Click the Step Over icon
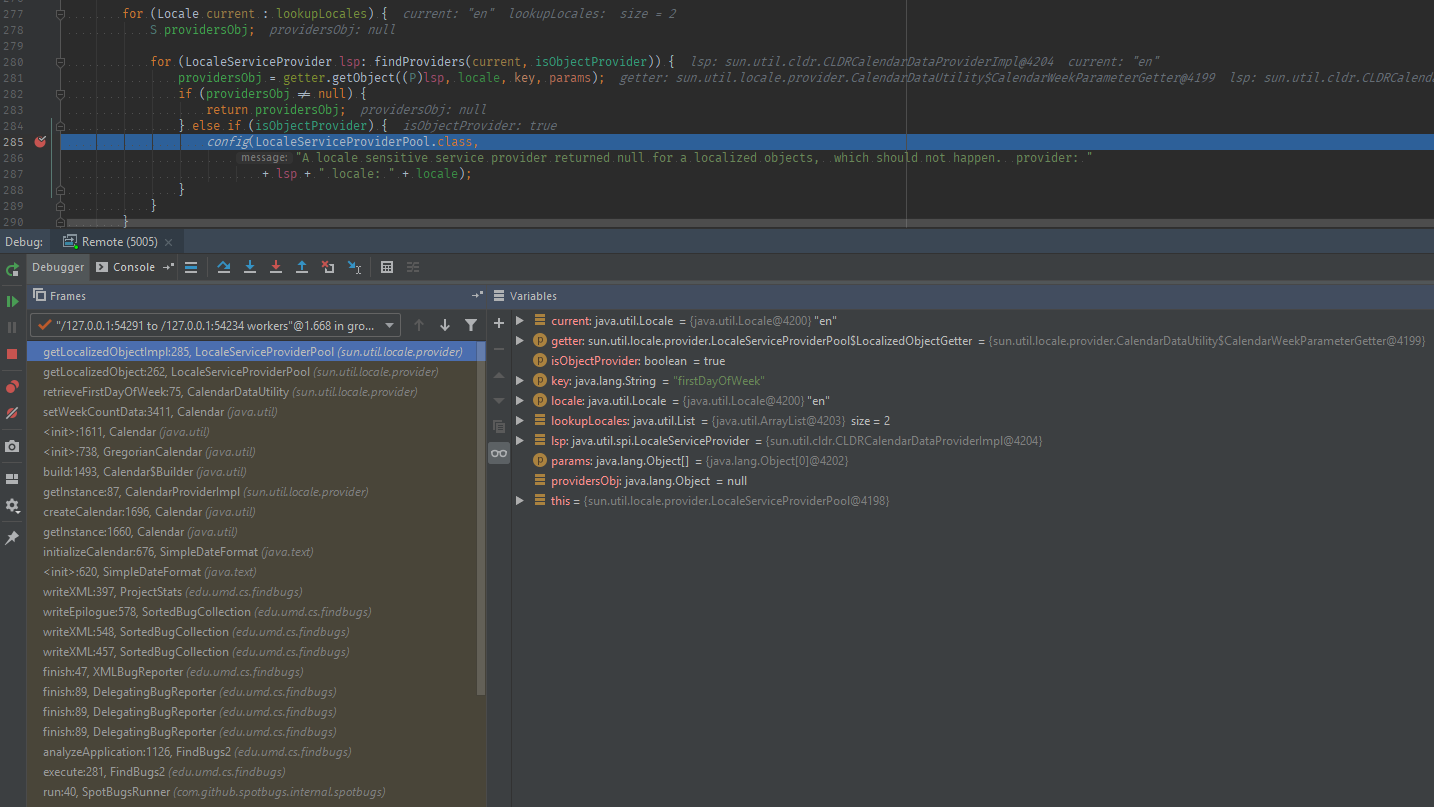Viewport: 1434px width, 807px height. (224, 267)
